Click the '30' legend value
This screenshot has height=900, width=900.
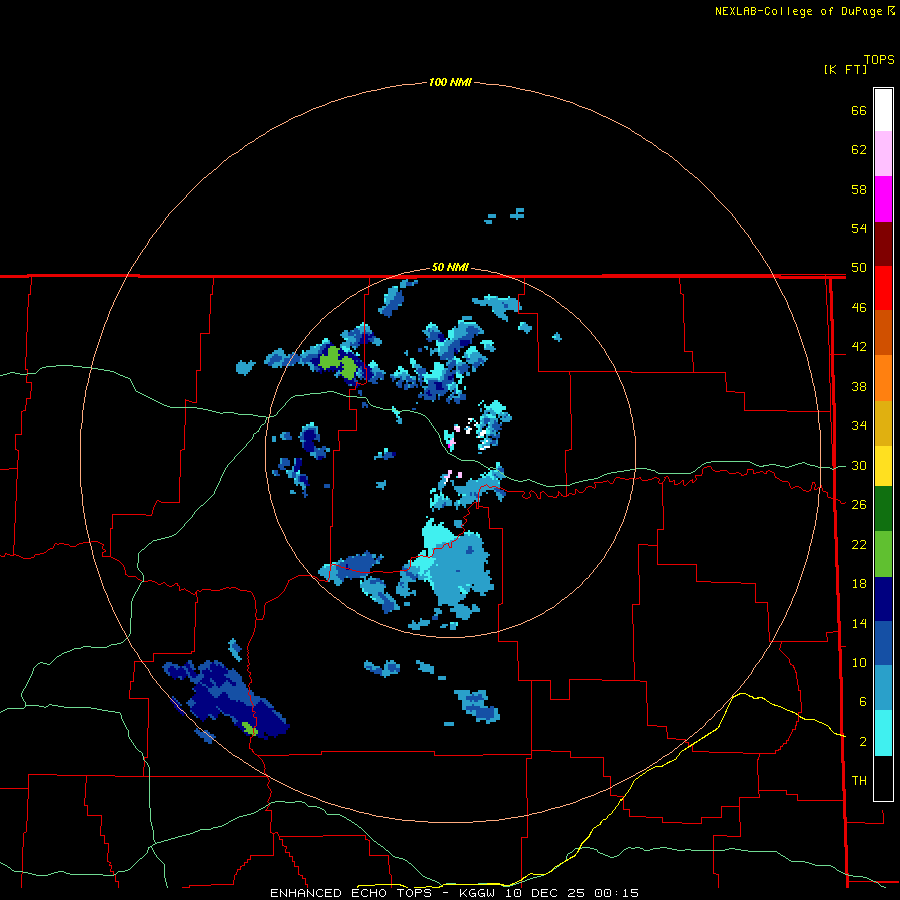(859, 465)
